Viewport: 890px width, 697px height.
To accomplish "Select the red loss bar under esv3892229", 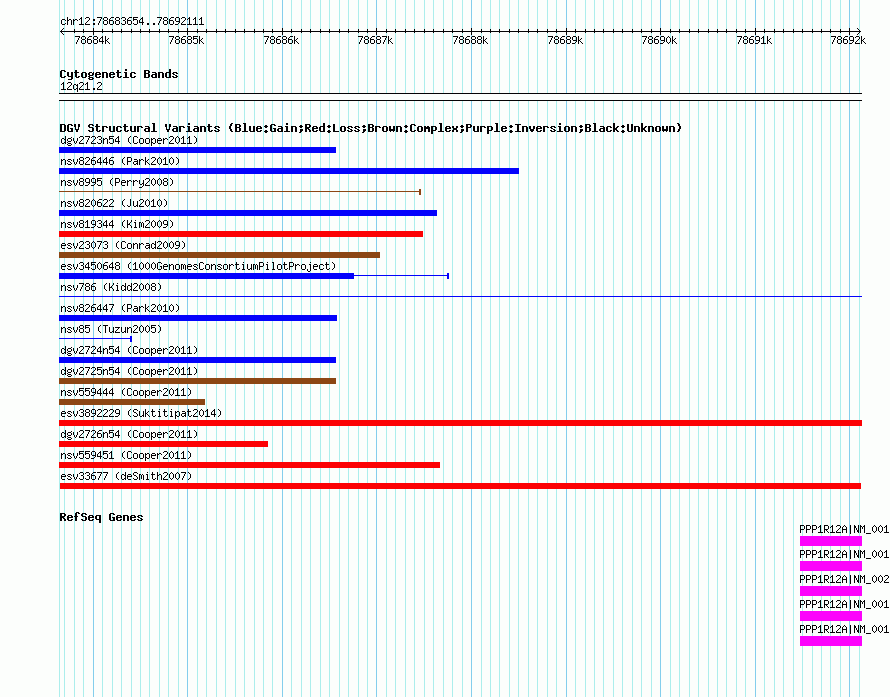I will 460,423.
